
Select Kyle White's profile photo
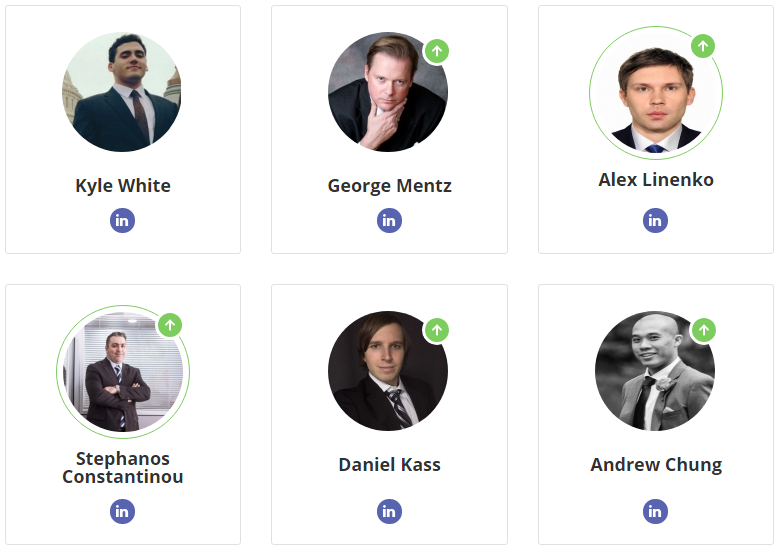122,93
